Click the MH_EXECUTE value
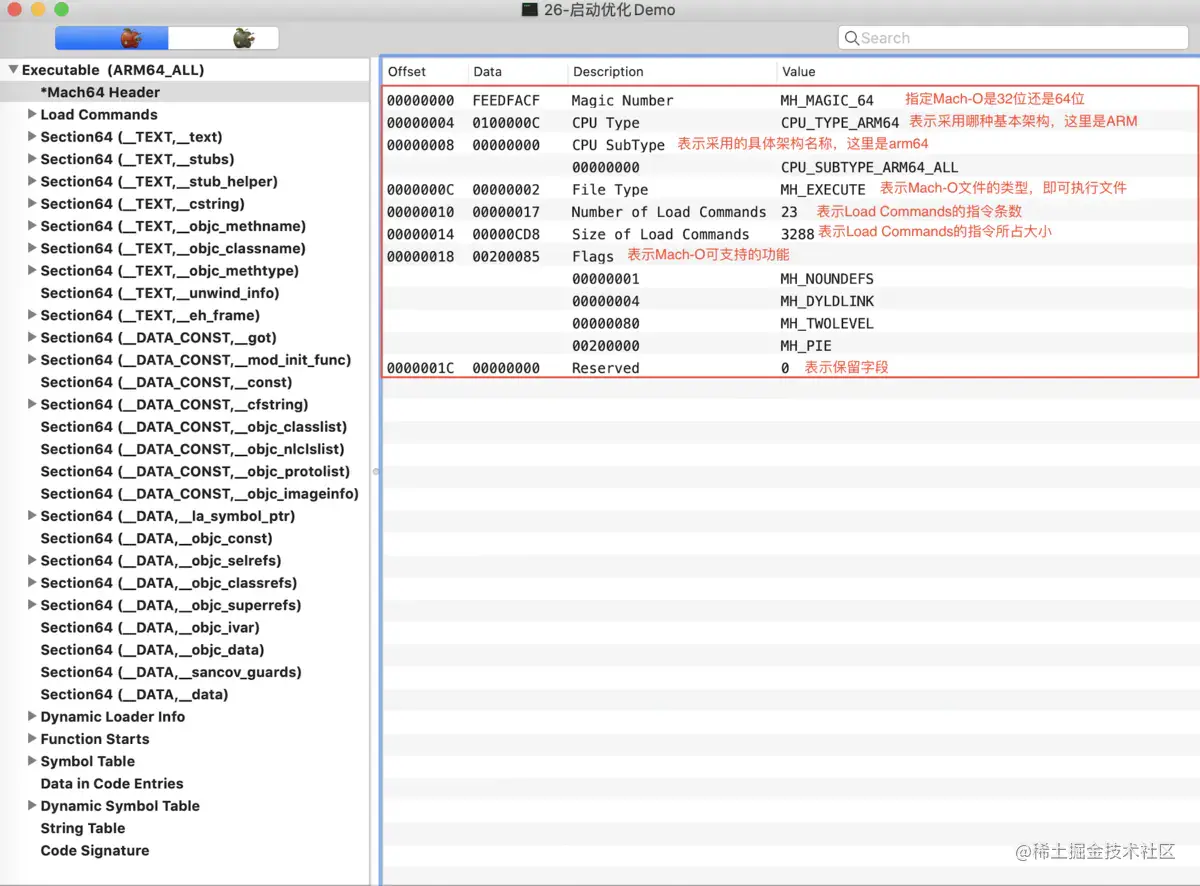Viewport: 1200px width, 886px height. pyautogui.click(x=823, y=190)
